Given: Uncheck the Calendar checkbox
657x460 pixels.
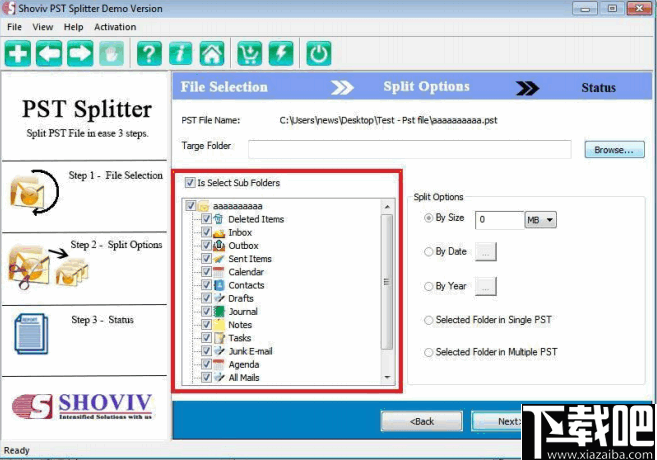Looking at the screenshot, I should pos(206,271).
